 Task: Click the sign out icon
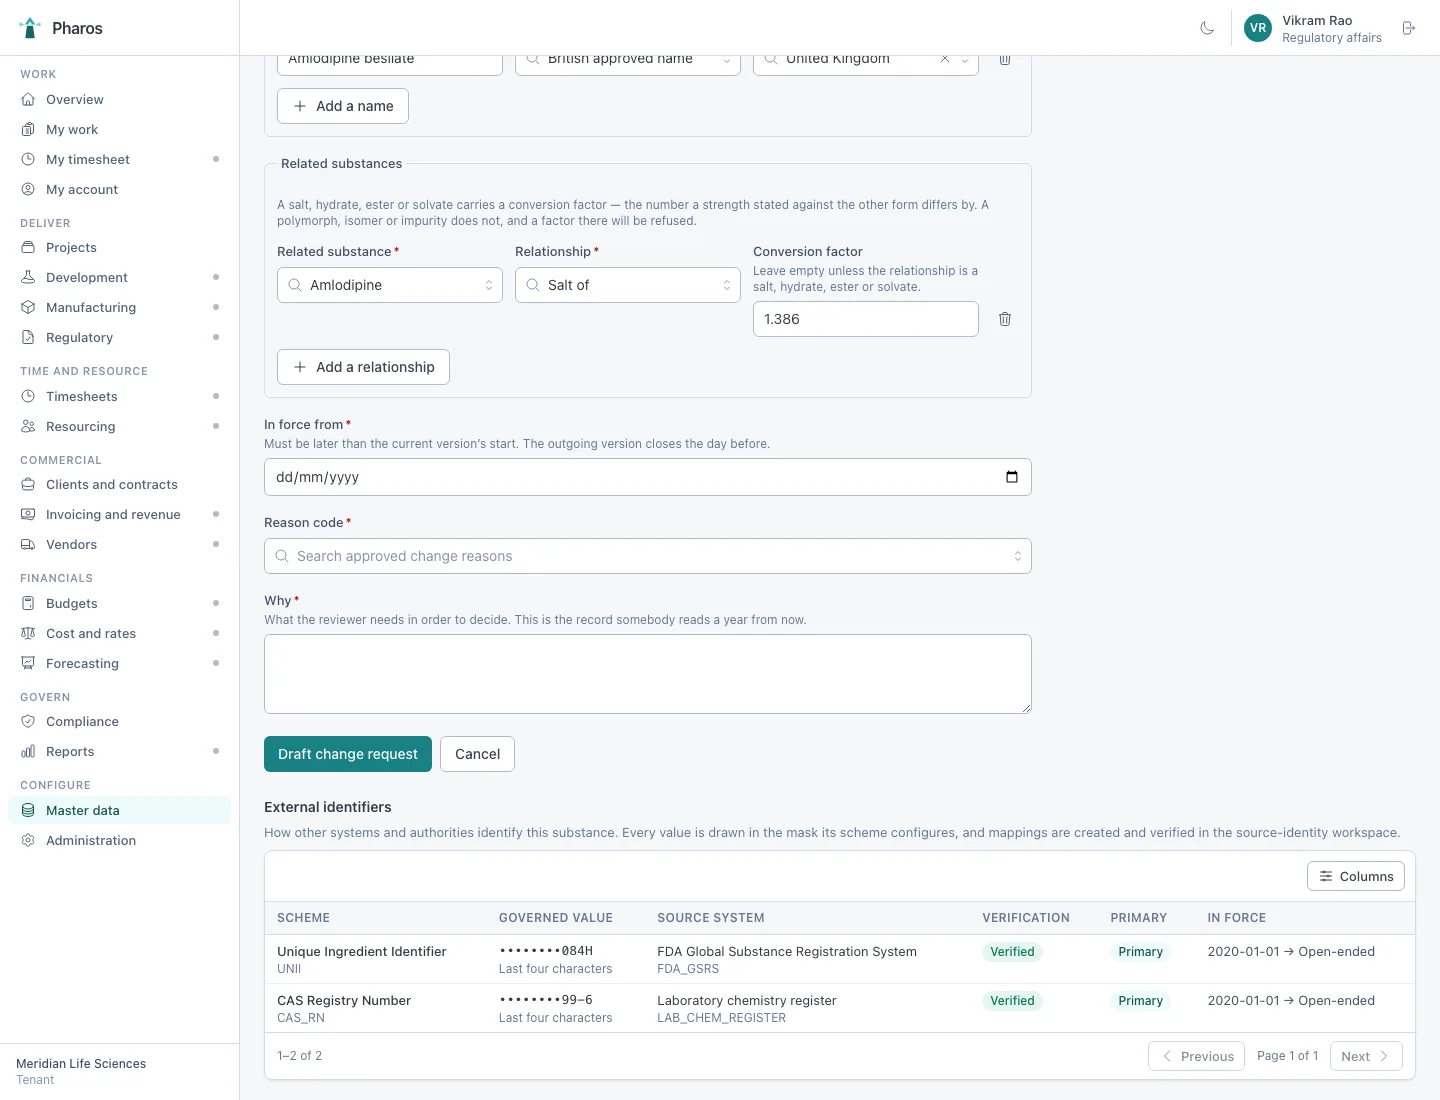[1409, 28]
